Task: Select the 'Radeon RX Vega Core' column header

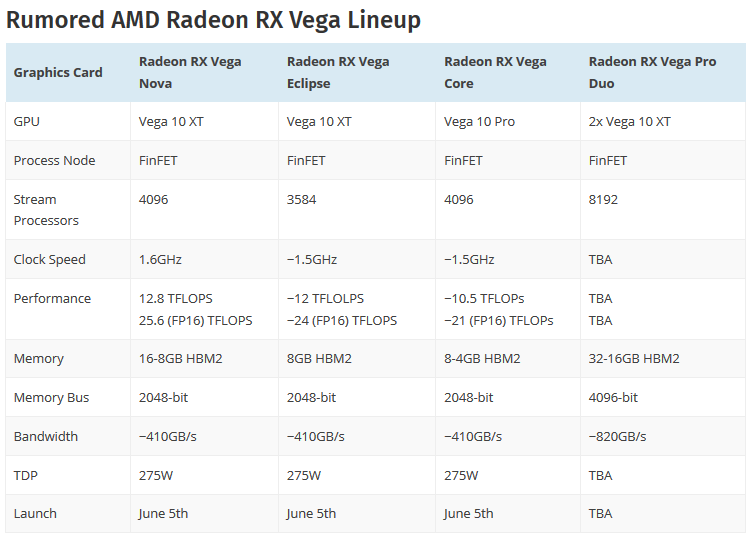Action: (x=495, y=72)
